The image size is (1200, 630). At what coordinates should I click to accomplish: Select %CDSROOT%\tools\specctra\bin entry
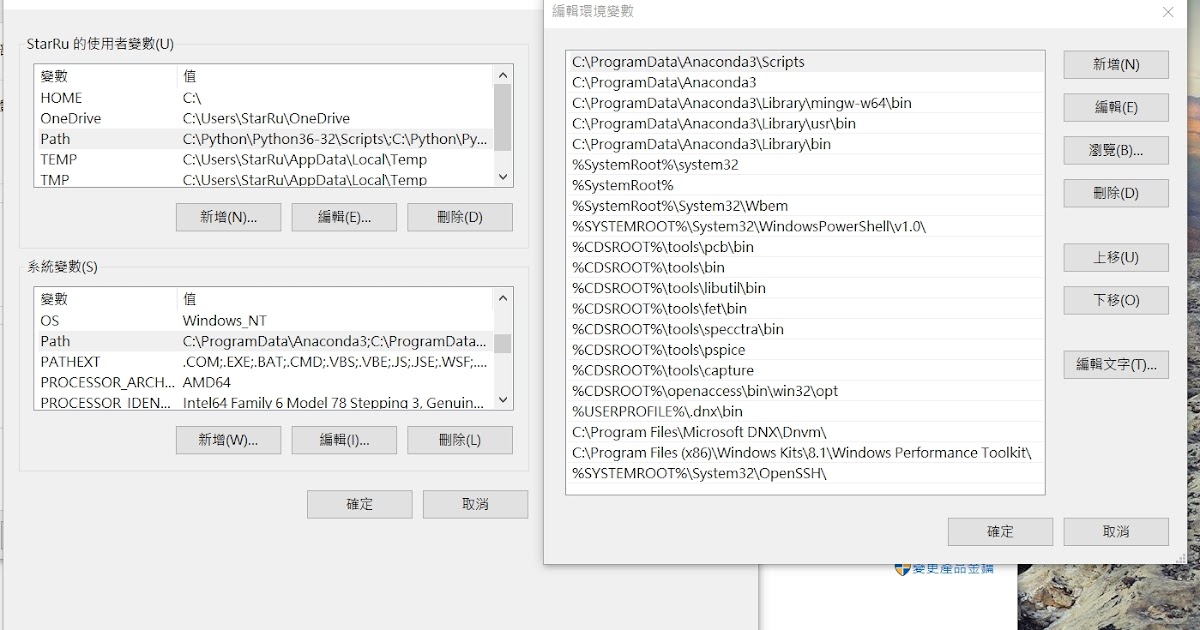click(805, 329)
